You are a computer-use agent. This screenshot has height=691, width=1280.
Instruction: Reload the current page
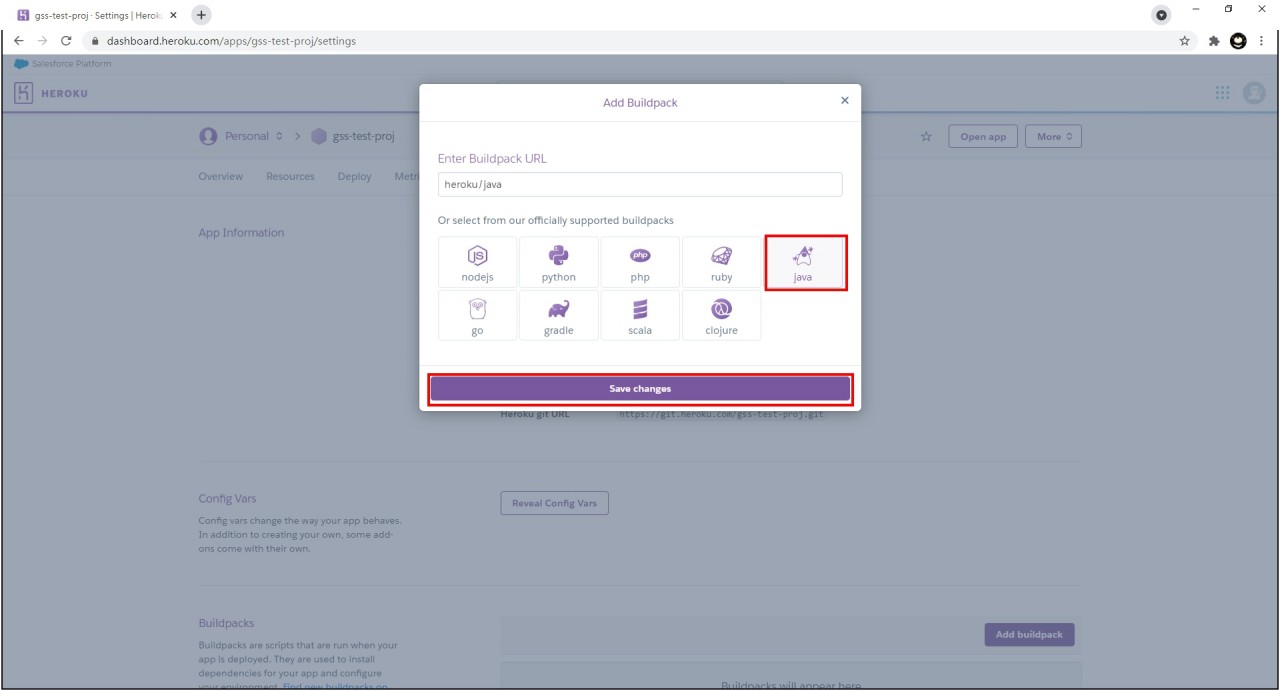66,41
